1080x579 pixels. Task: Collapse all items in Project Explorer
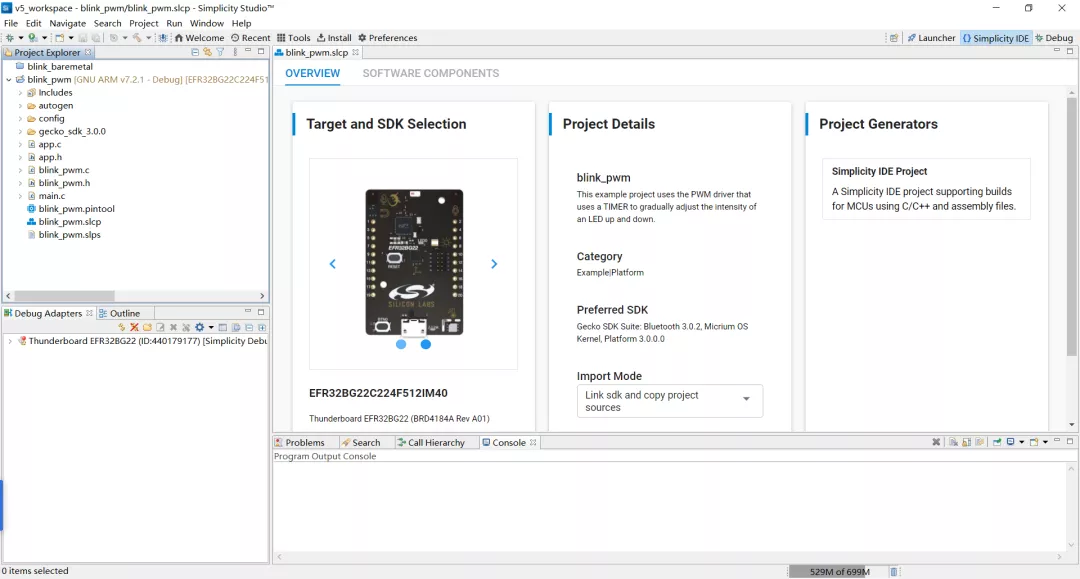[x=195, y=52]
